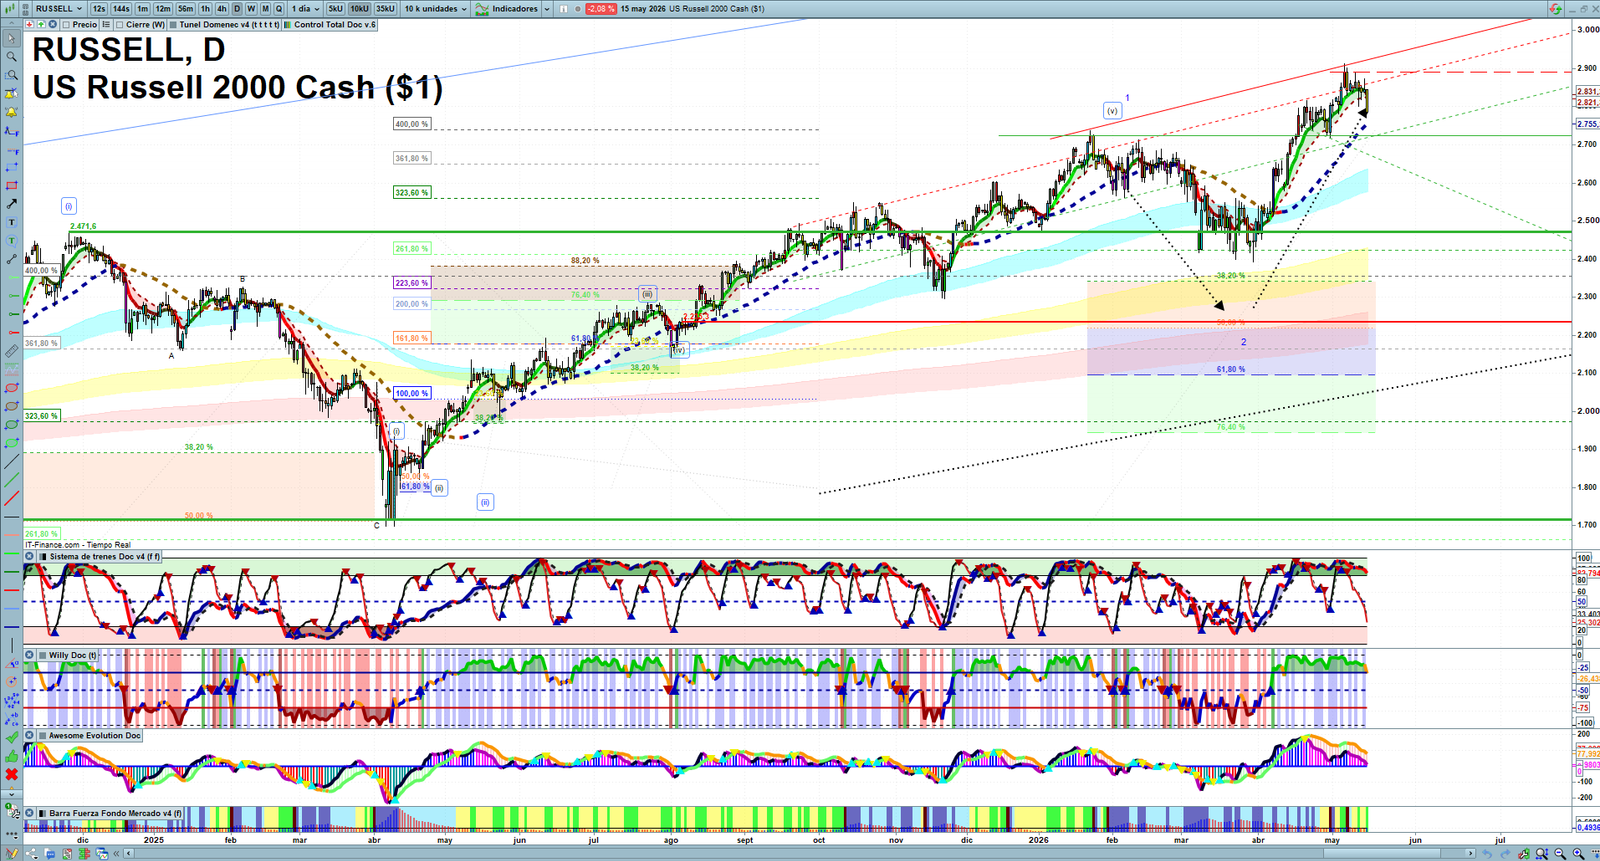Select the black arrow drawing tool
The width and height of the screenshot is (1600, 861).
click(11, 204)
